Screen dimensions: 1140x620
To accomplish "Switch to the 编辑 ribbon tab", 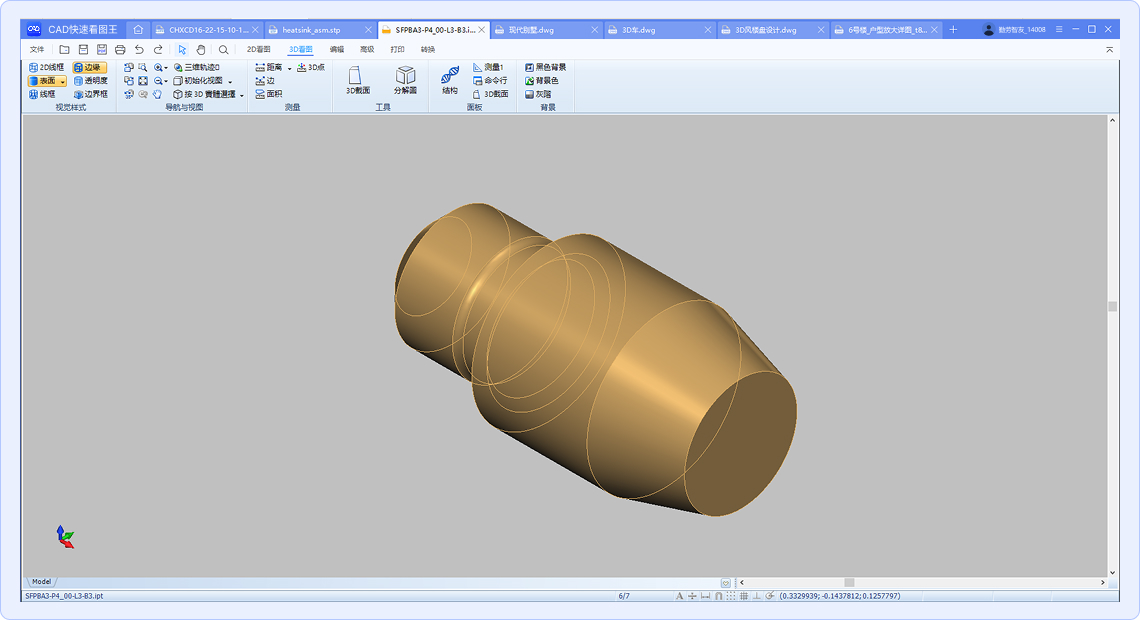I will (337, 49).
